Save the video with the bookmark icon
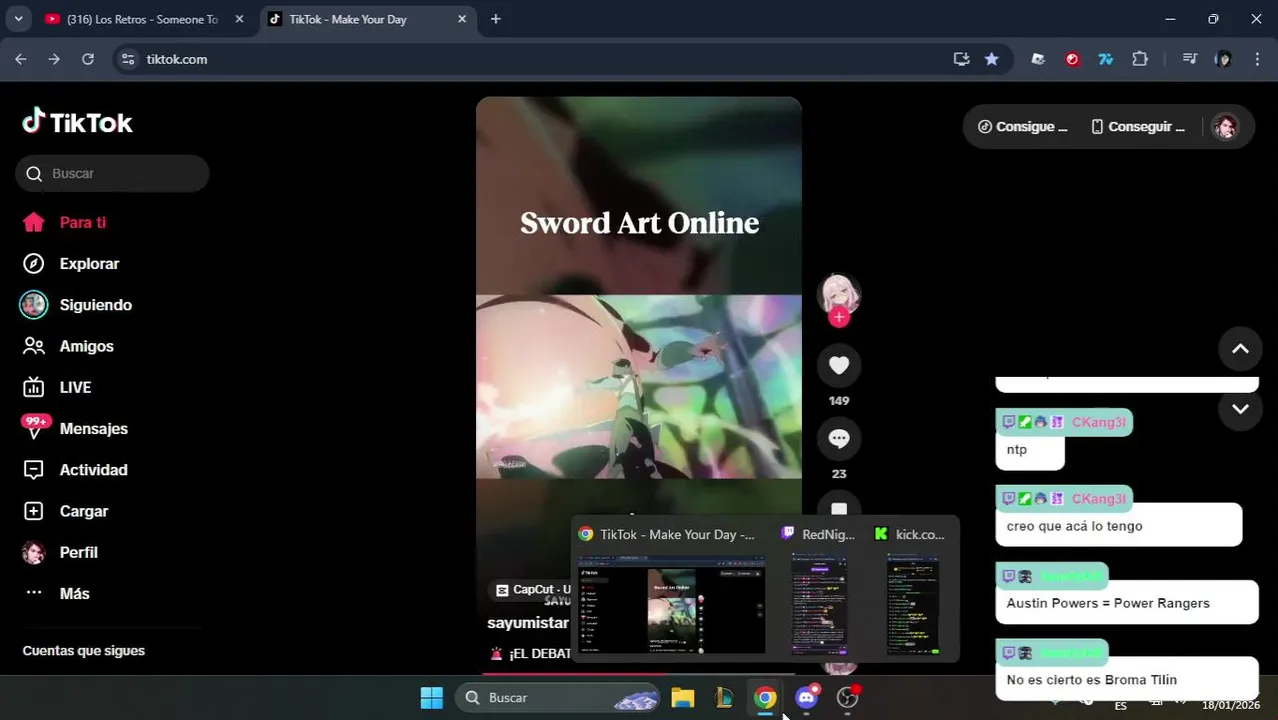The height and width of the screenshot is (720, 1278). tap(839, 506)
